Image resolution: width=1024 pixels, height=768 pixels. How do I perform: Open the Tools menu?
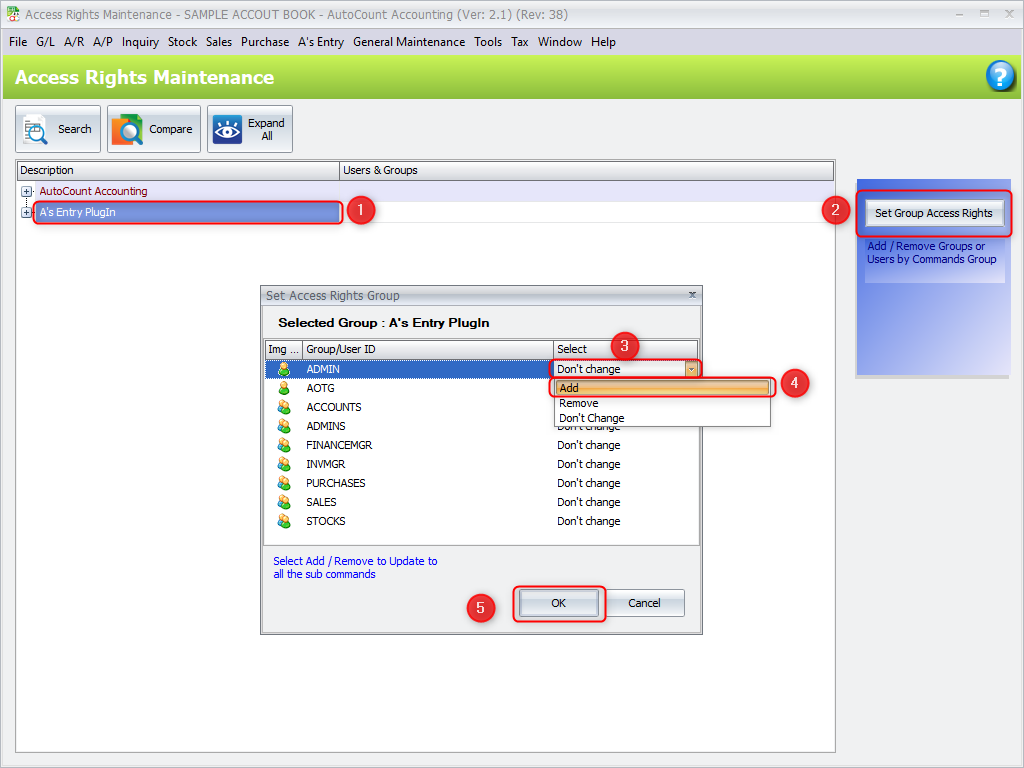click(x=488, y=42)
